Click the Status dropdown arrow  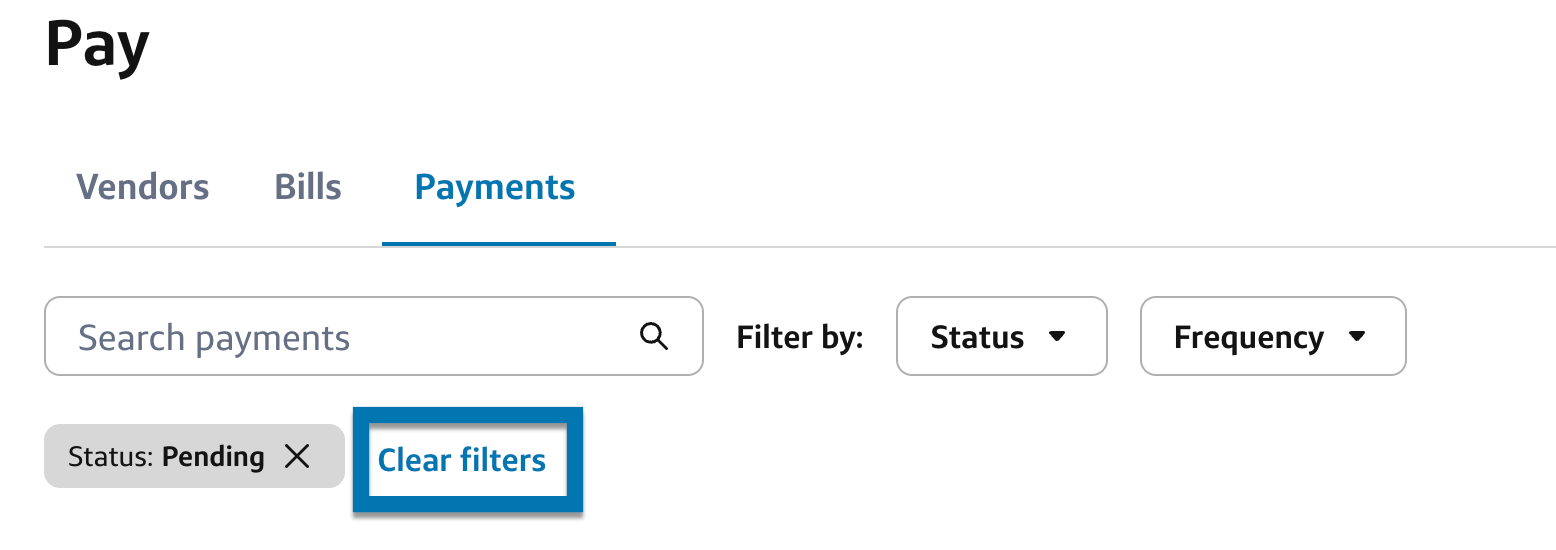click(x=1057, y=337)
